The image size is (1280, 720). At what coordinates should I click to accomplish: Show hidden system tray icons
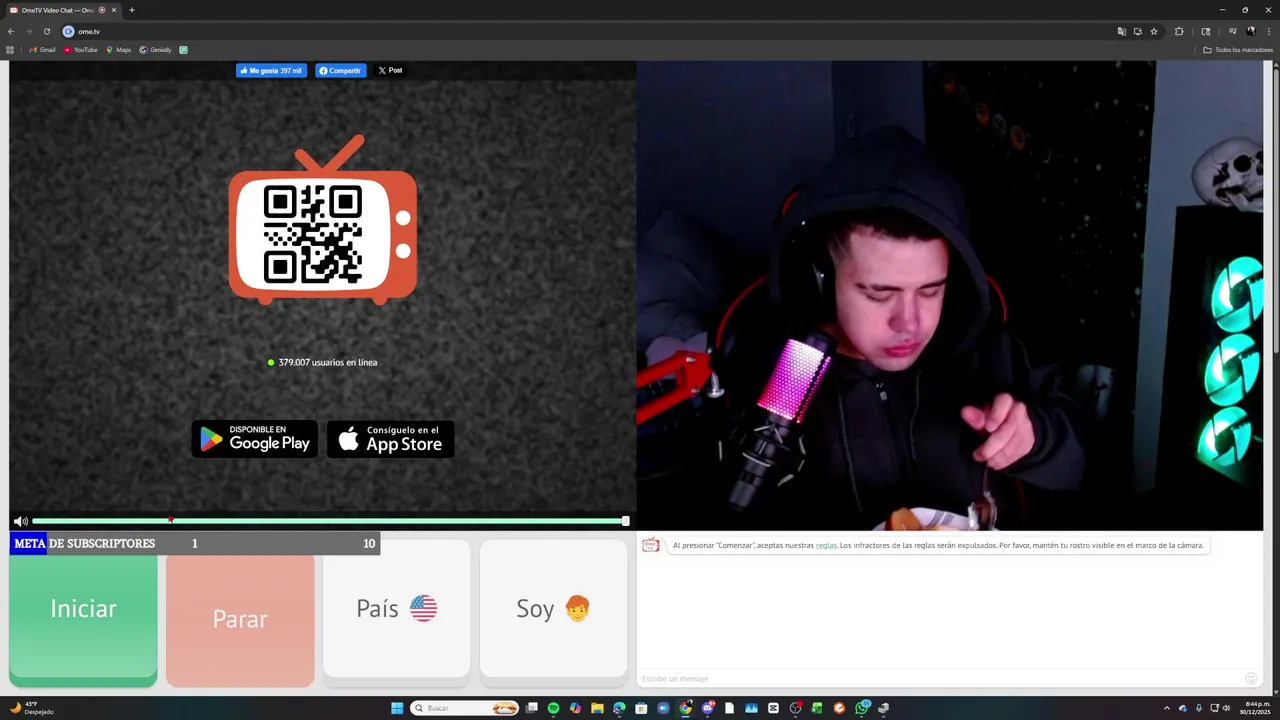[x=1166, y=708]
